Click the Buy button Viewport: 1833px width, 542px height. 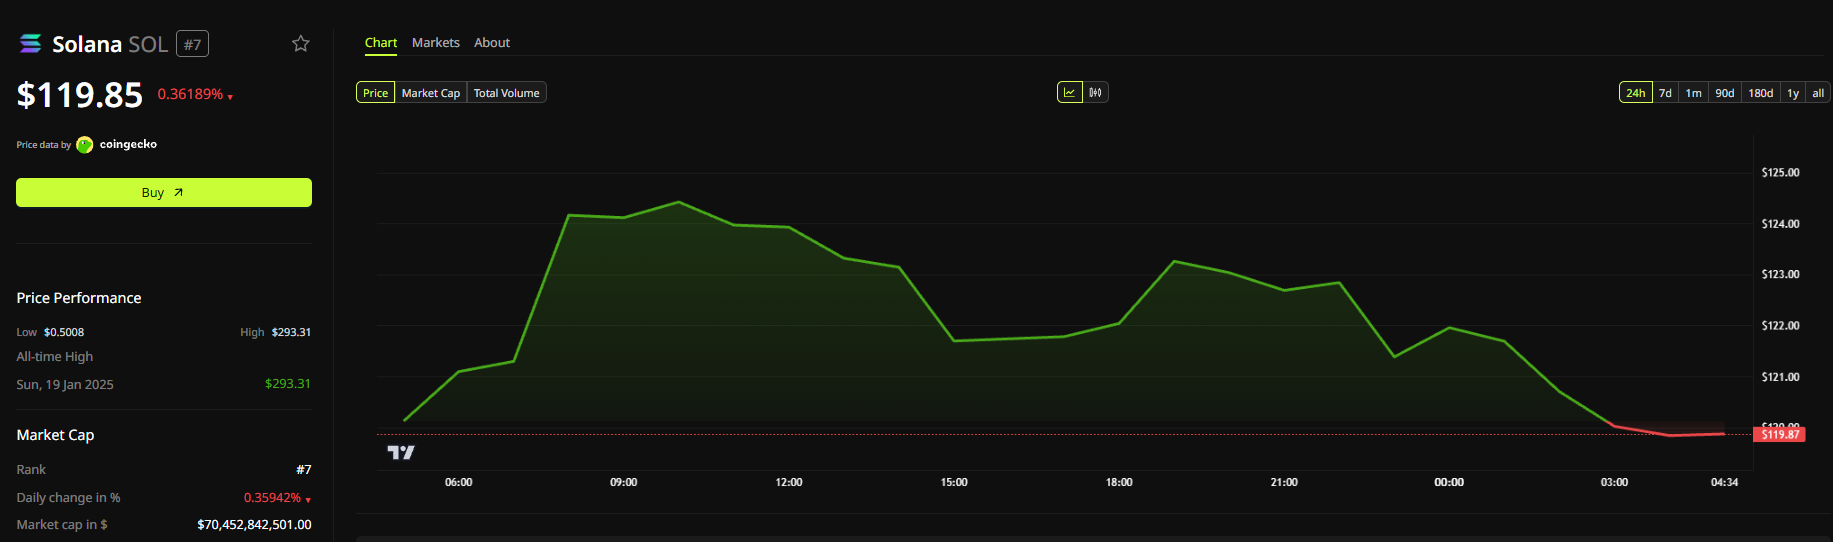164,193
